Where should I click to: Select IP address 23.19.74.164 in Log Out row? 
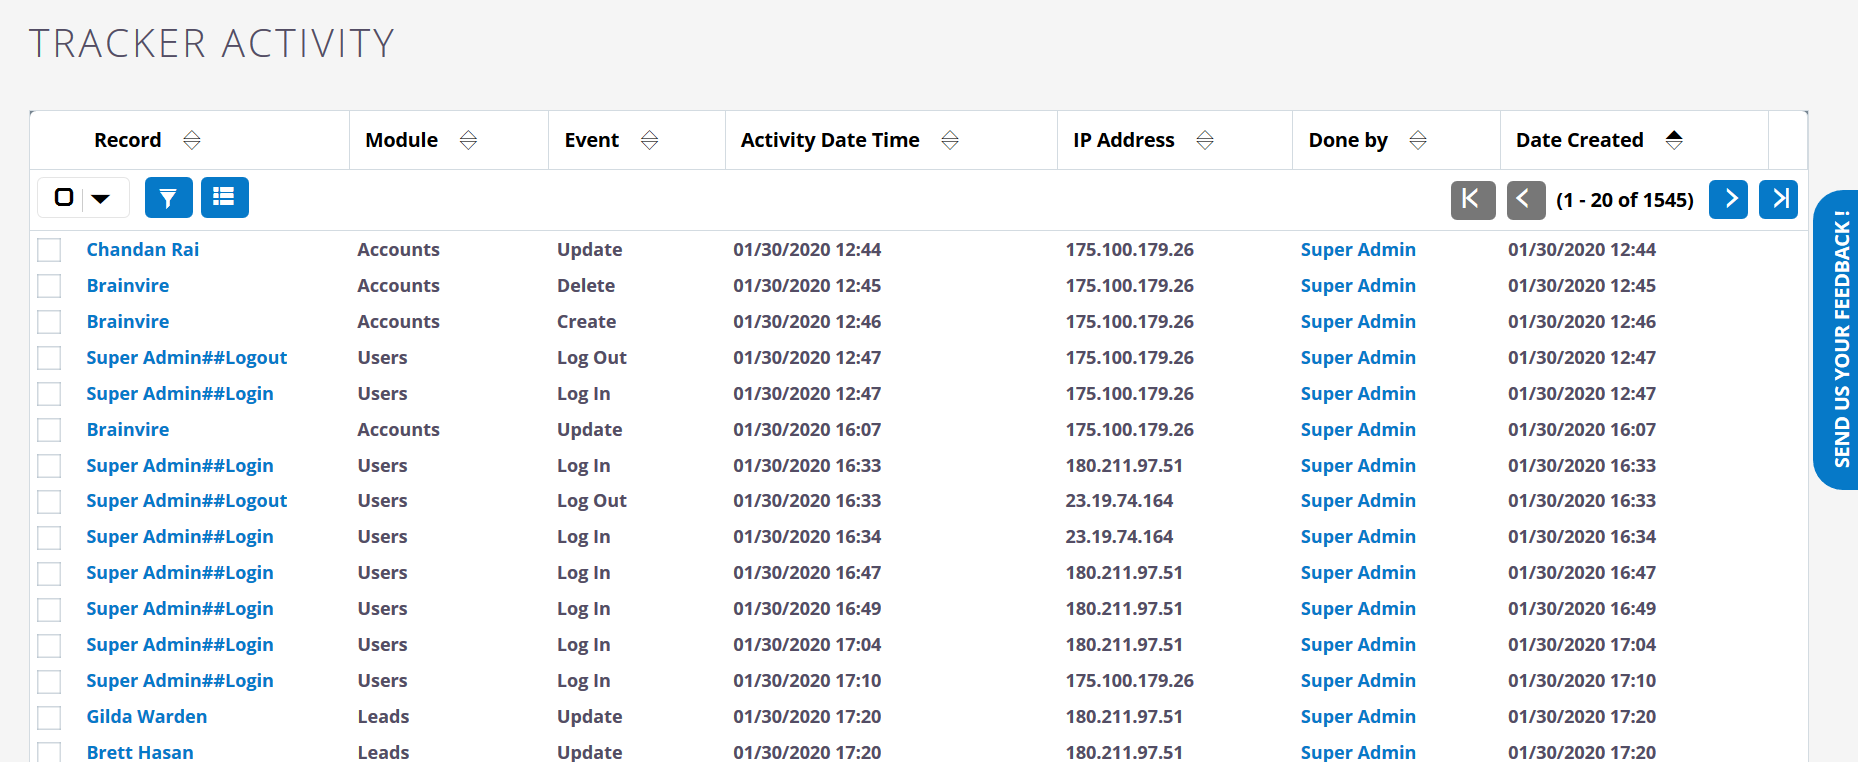[1119, 501]
